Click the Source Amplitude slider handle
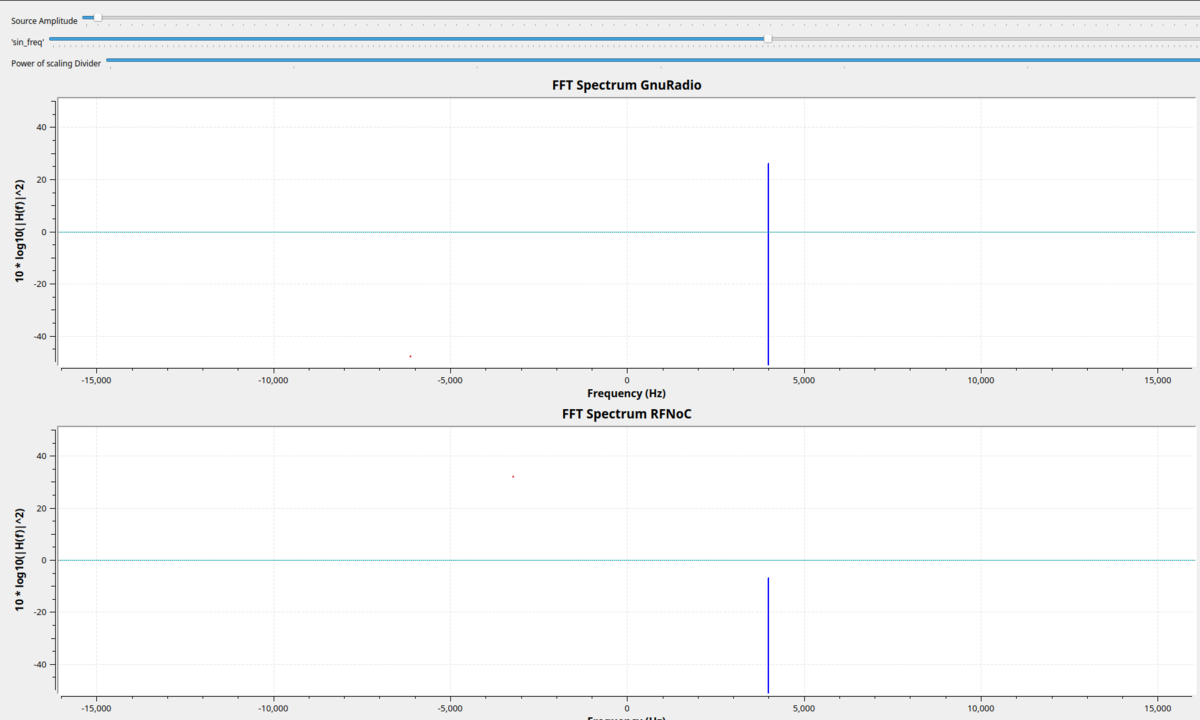The width and height of the screenshot is (1200, 720). 97,18
